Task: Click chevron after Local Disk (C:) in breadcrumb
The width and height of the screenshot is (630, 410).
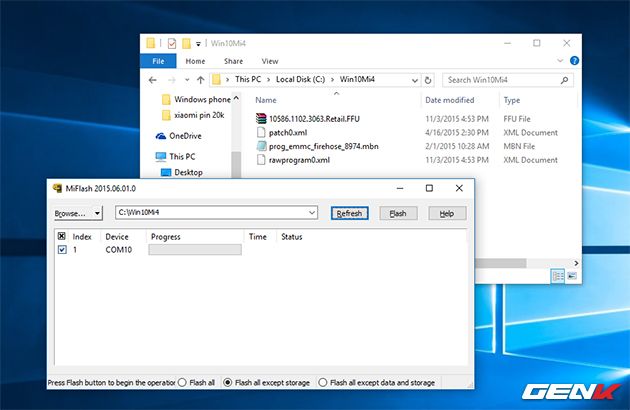Action: pyautogui.click(x=332, y=80)
